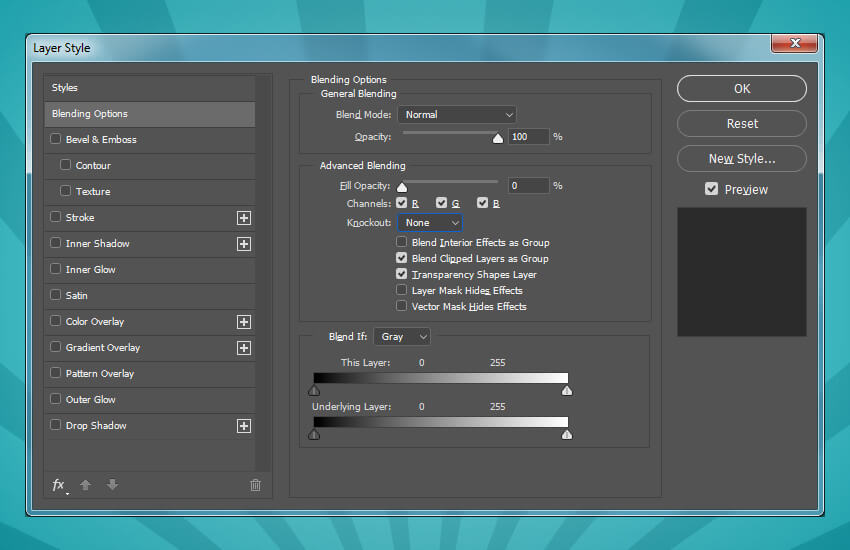Select the Styles entry at list top
The image size is (850, 550).
[x=149, y=88]
